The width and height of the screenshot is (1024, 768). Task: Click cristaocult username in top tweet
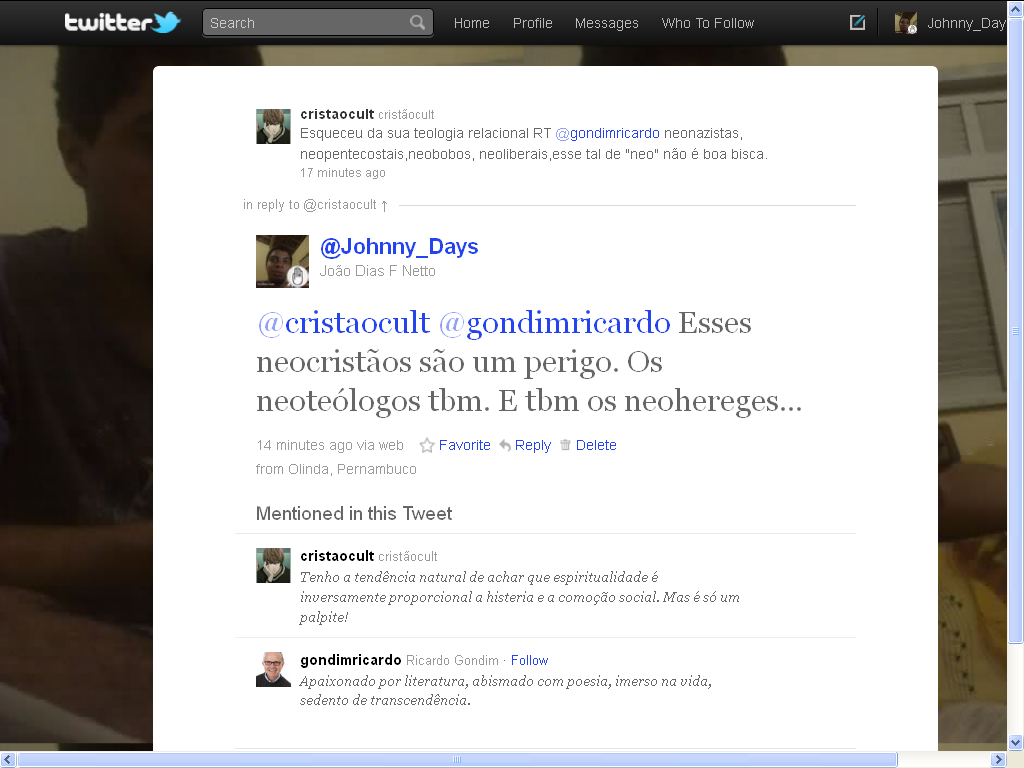pos(337,114)
